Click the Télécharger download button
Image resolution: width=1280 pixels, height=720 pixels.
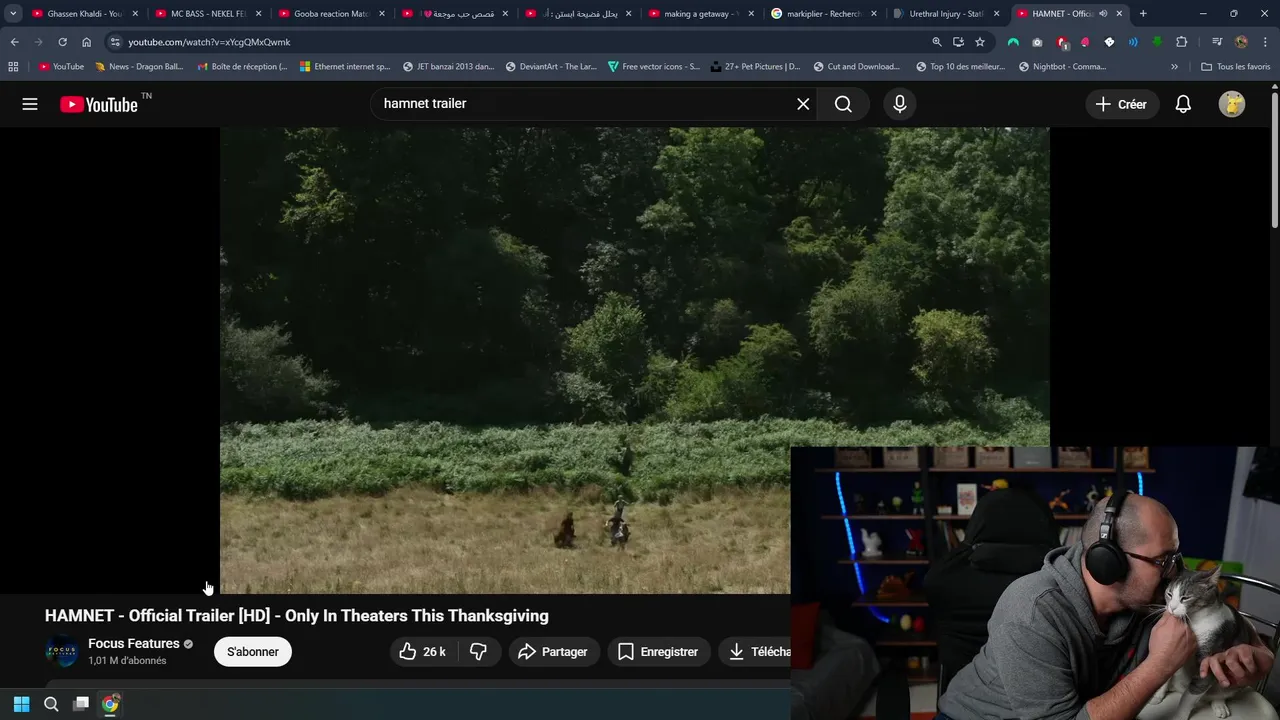755,652
